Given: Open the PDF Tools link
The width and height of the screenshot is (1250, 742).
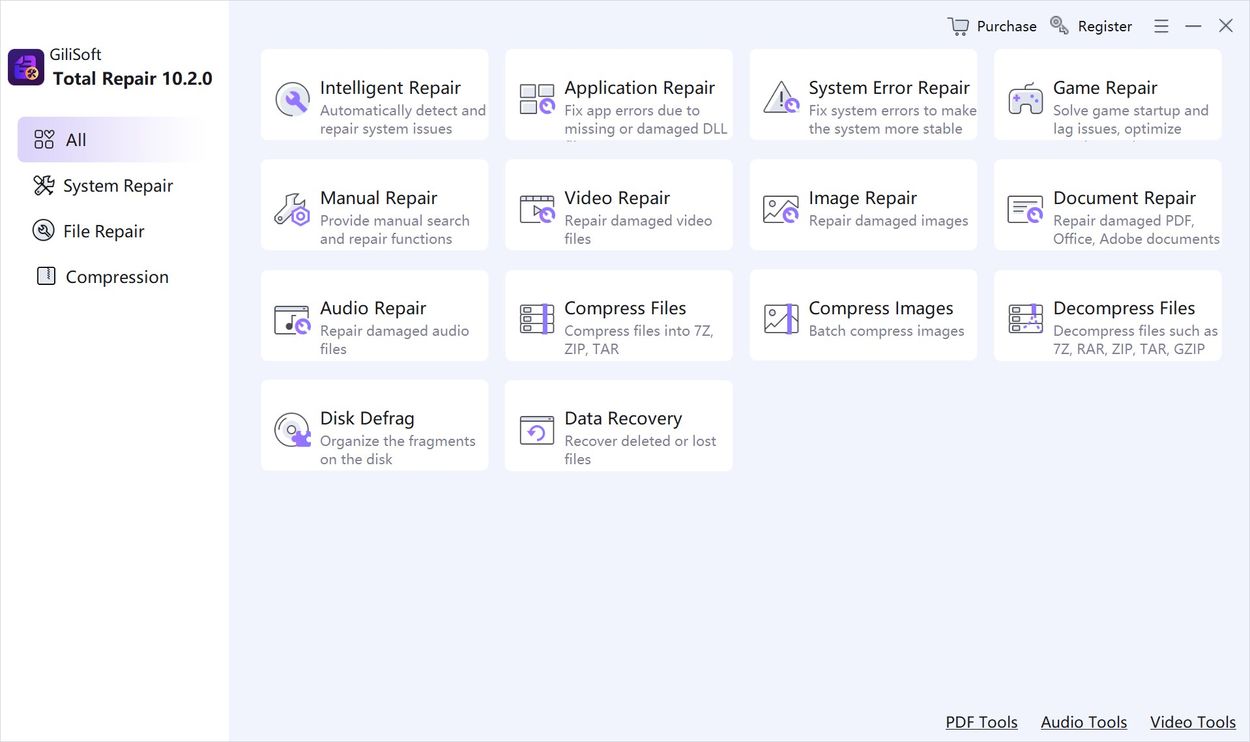Looking at the screenshot, I should (982, 722).
